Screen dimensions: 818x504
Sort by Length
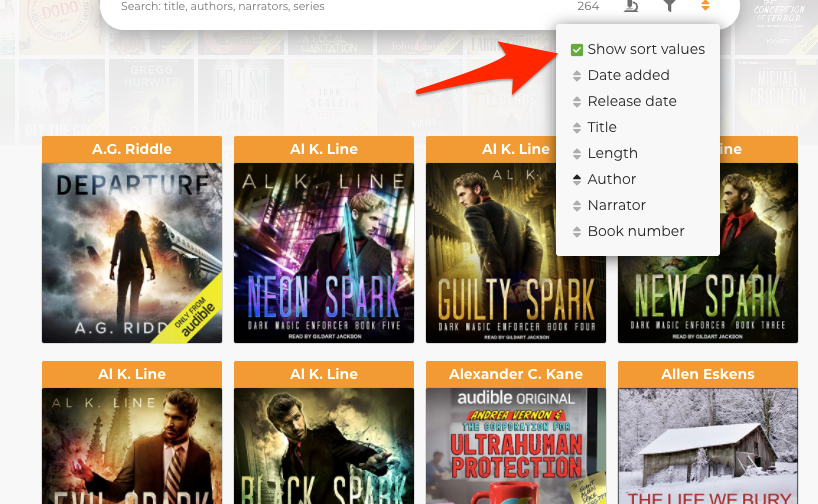coord(612,153)
